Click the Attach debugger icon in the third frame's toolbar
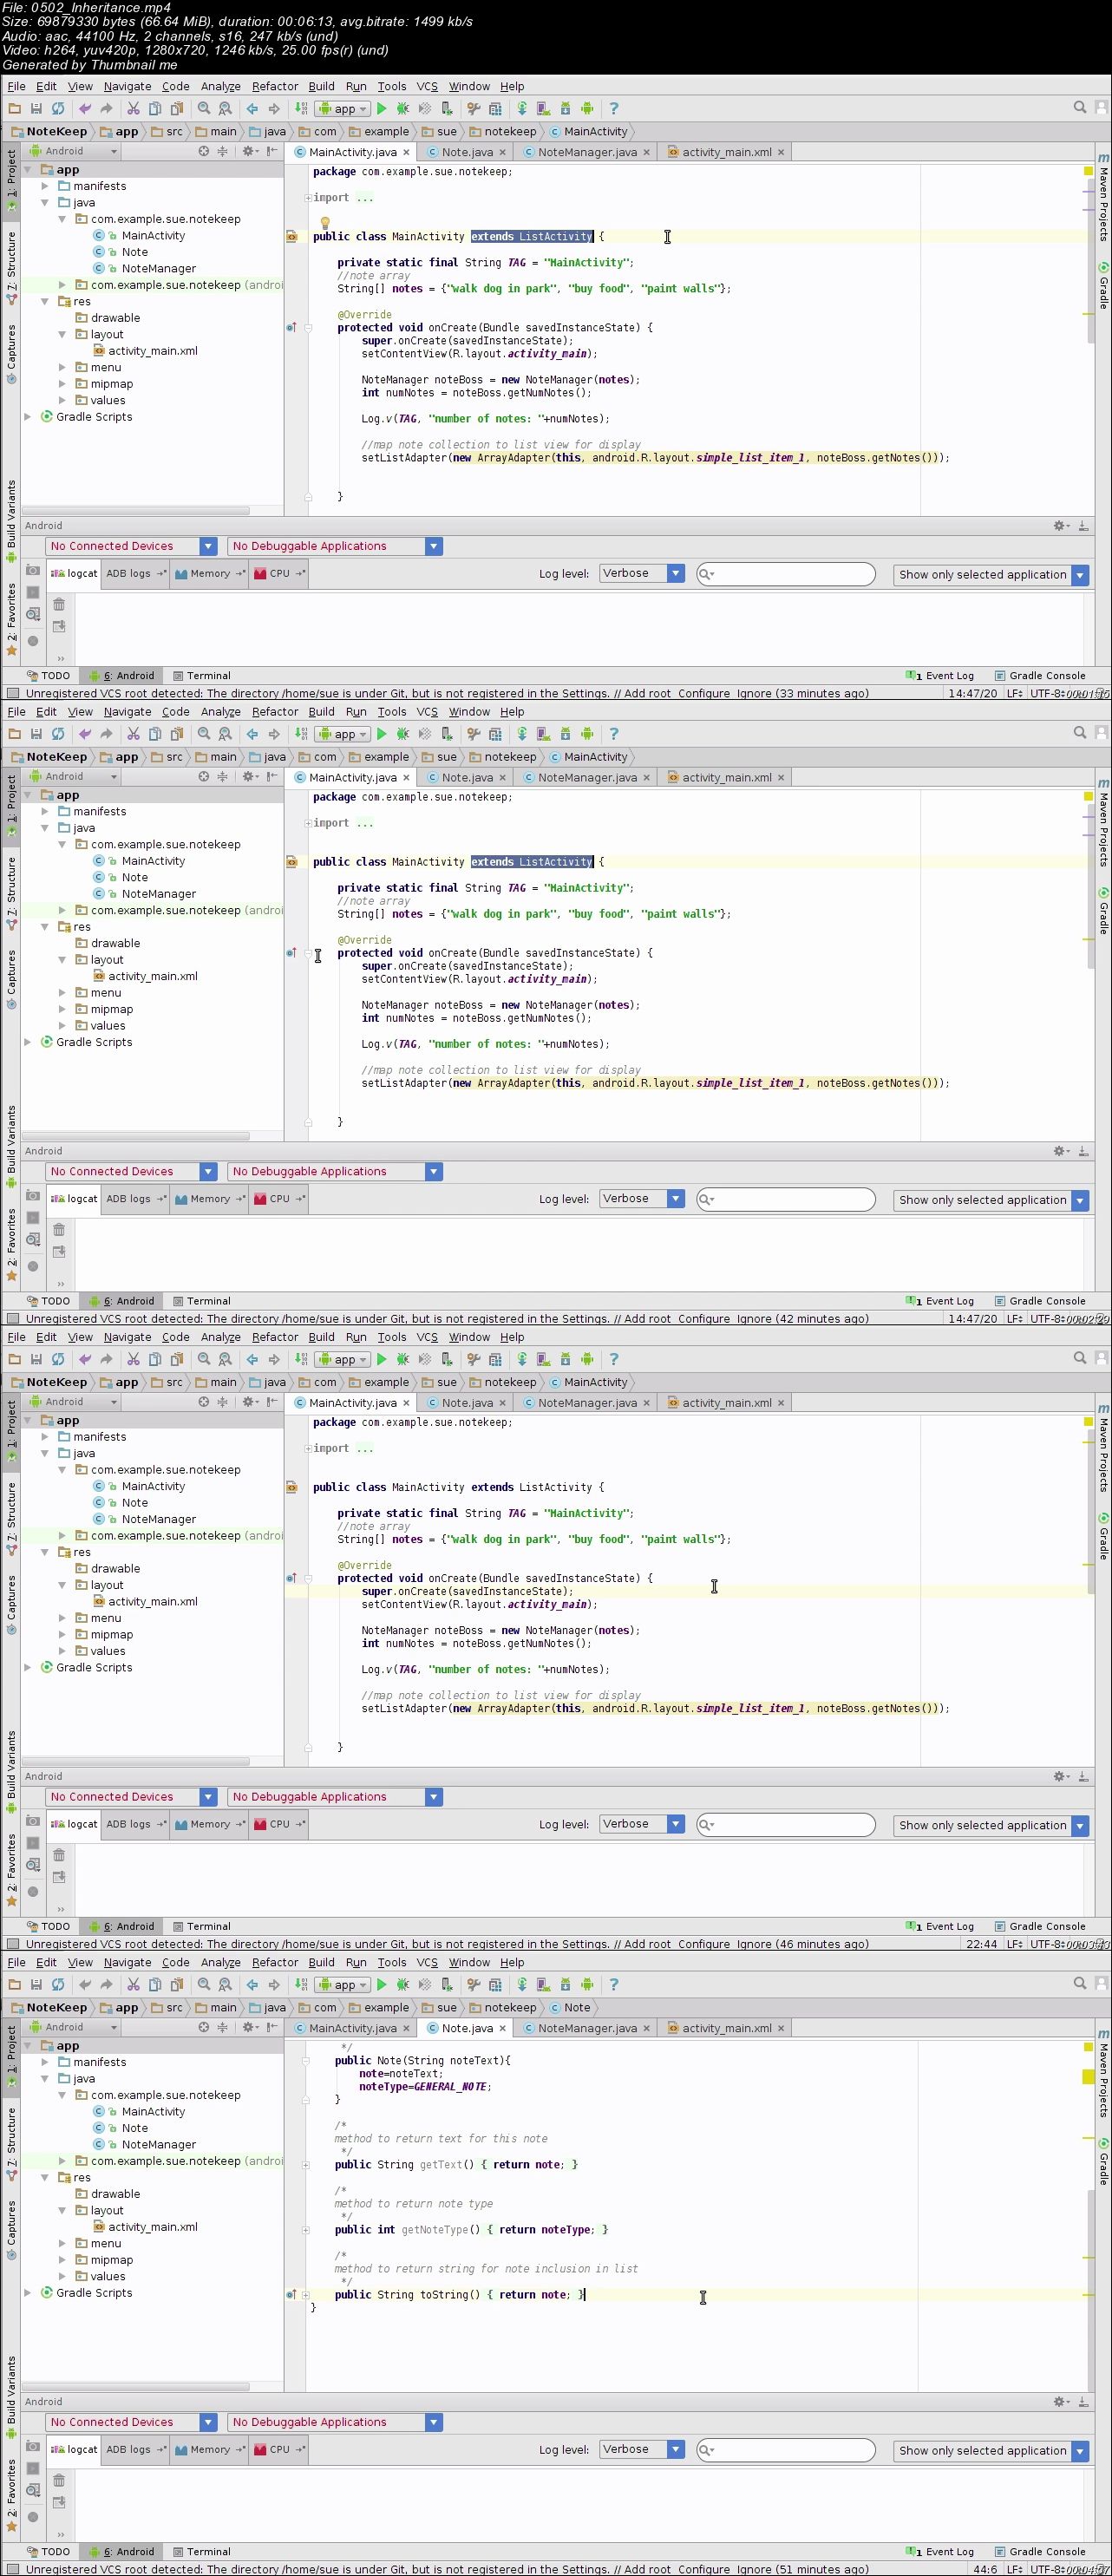 [x=447, y=1358]
